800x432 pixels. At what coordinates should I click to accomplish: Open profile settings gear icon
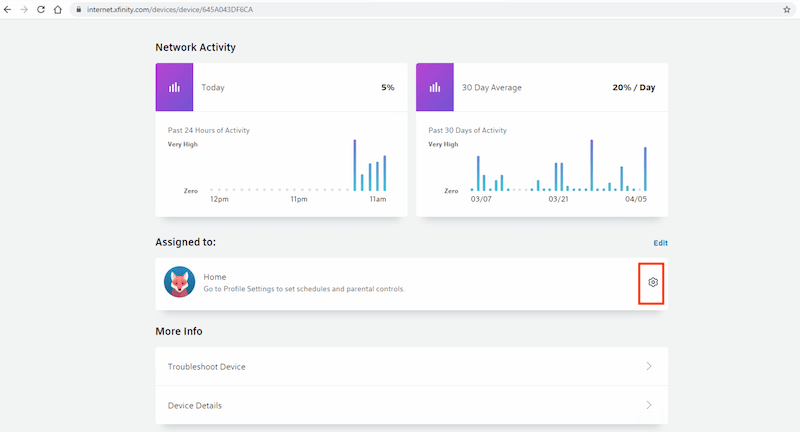(x=653, y=282)
